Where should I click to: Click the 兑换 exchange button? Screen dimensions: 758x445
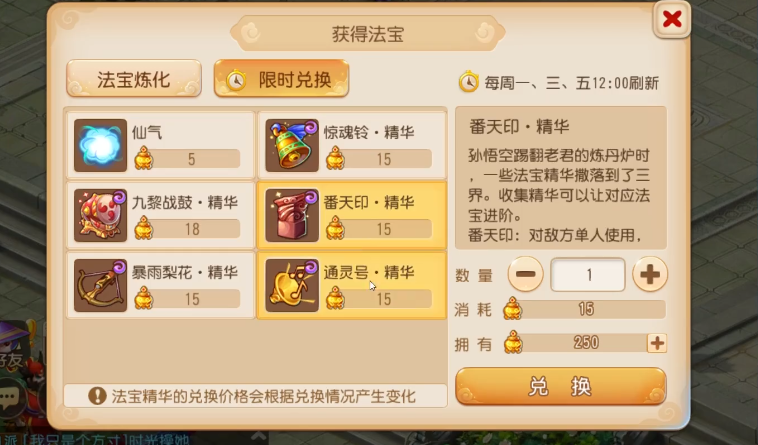tap(561, 387)
